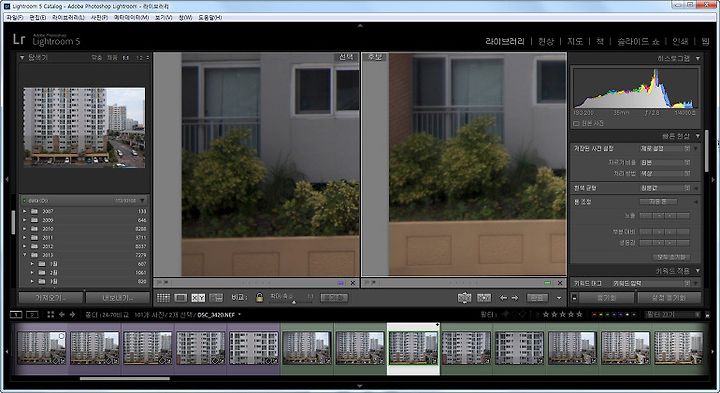Click the Auto Tone button

tap(658, 202)
